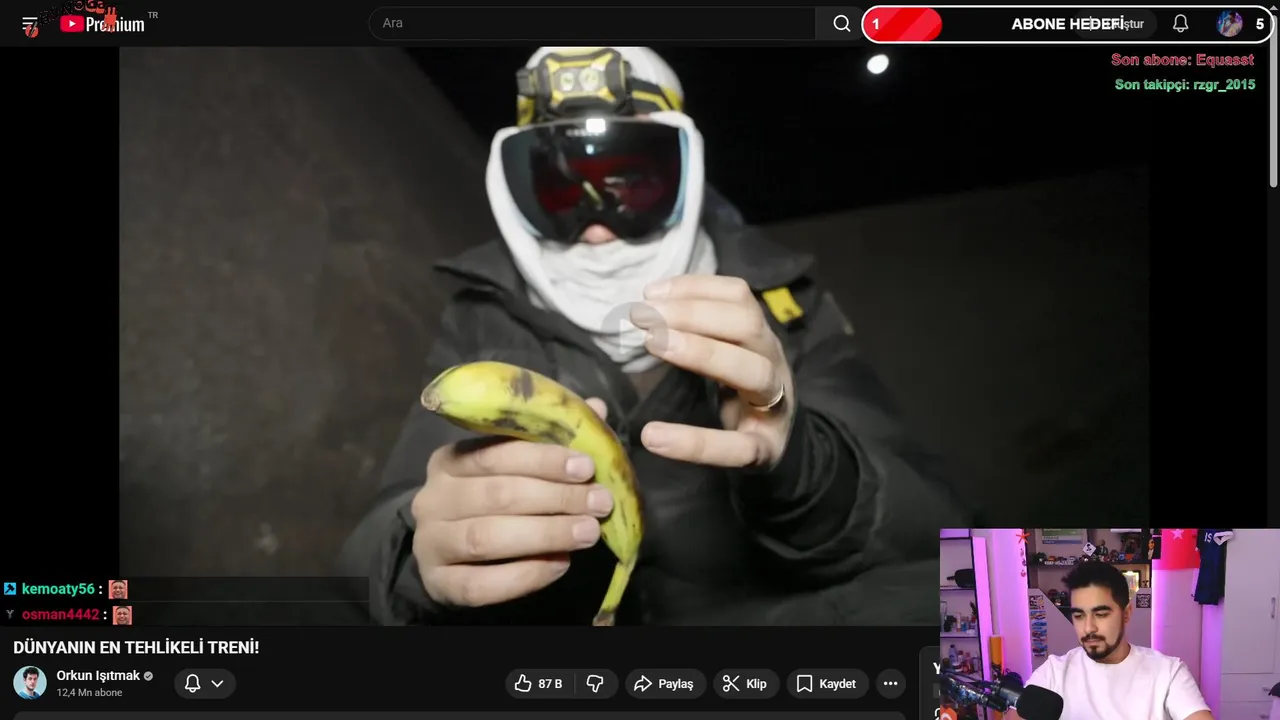Save video with Kaydet button
Viewport: 1280px width, 720px height.
pyautogui.click(x=826, y=684)
